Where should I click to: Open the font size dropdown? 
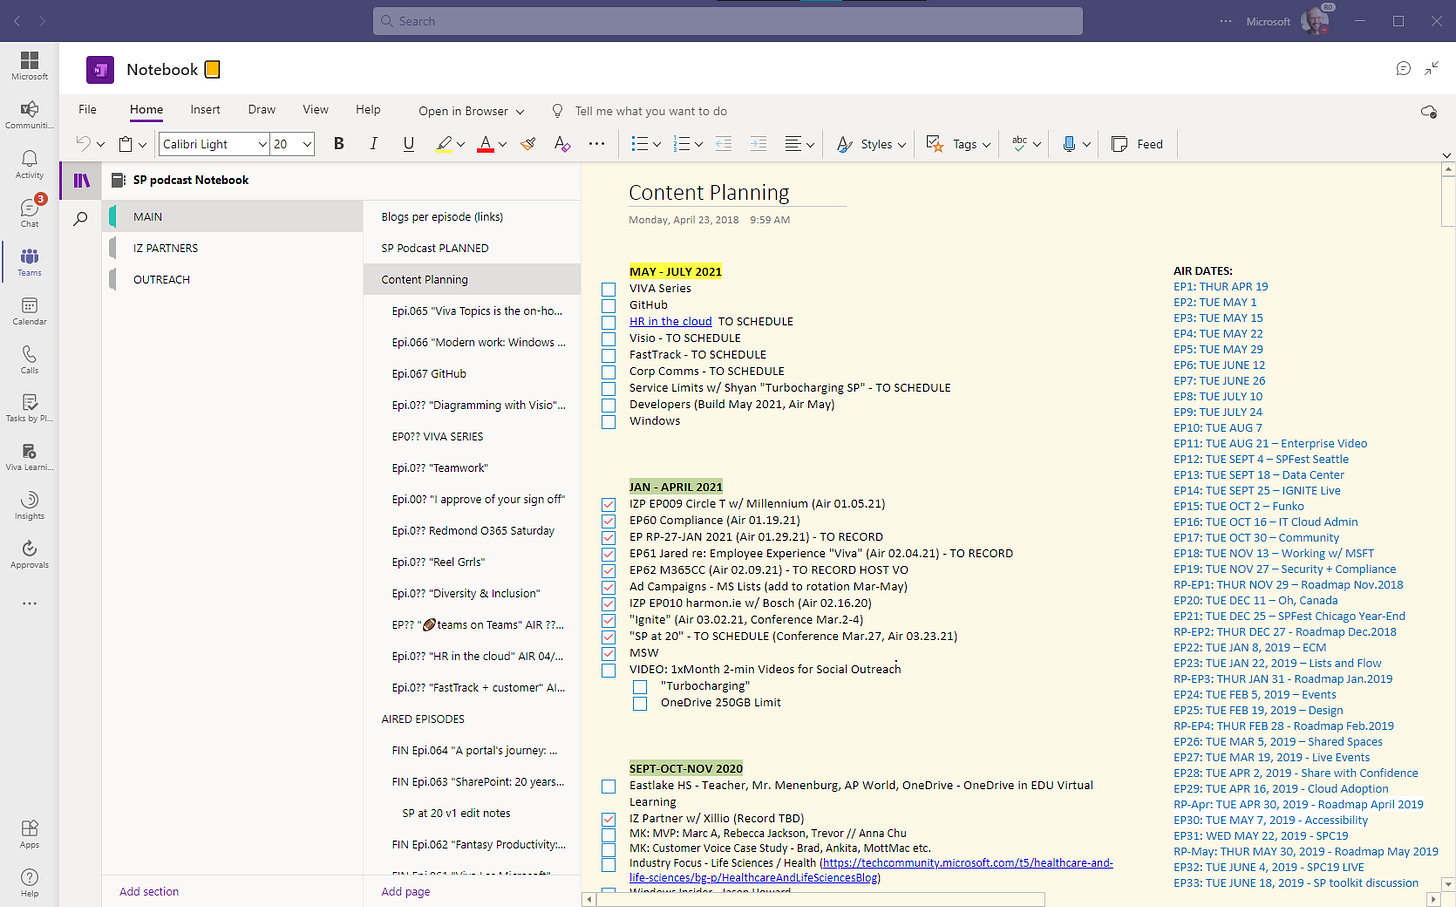(x=291, y=144)
